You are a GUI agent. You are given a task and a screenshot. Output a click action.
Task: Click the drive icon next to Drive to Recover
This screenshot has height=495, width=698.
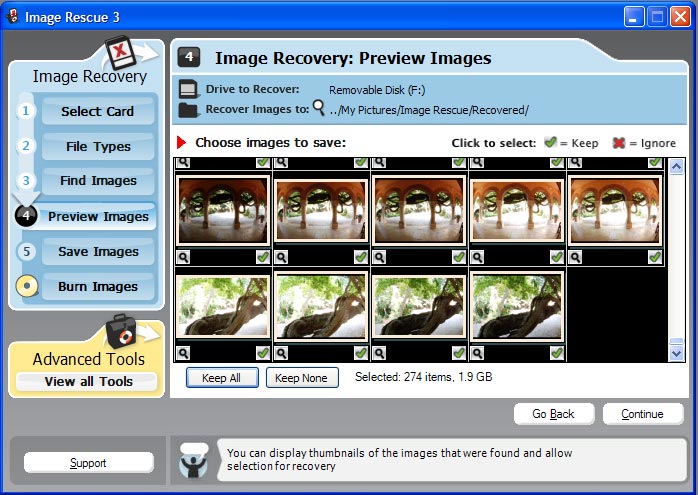188,90
